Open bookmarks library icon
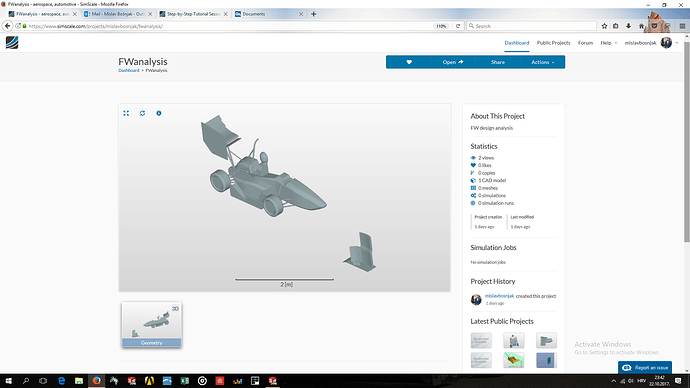 (x=616, y=26)
